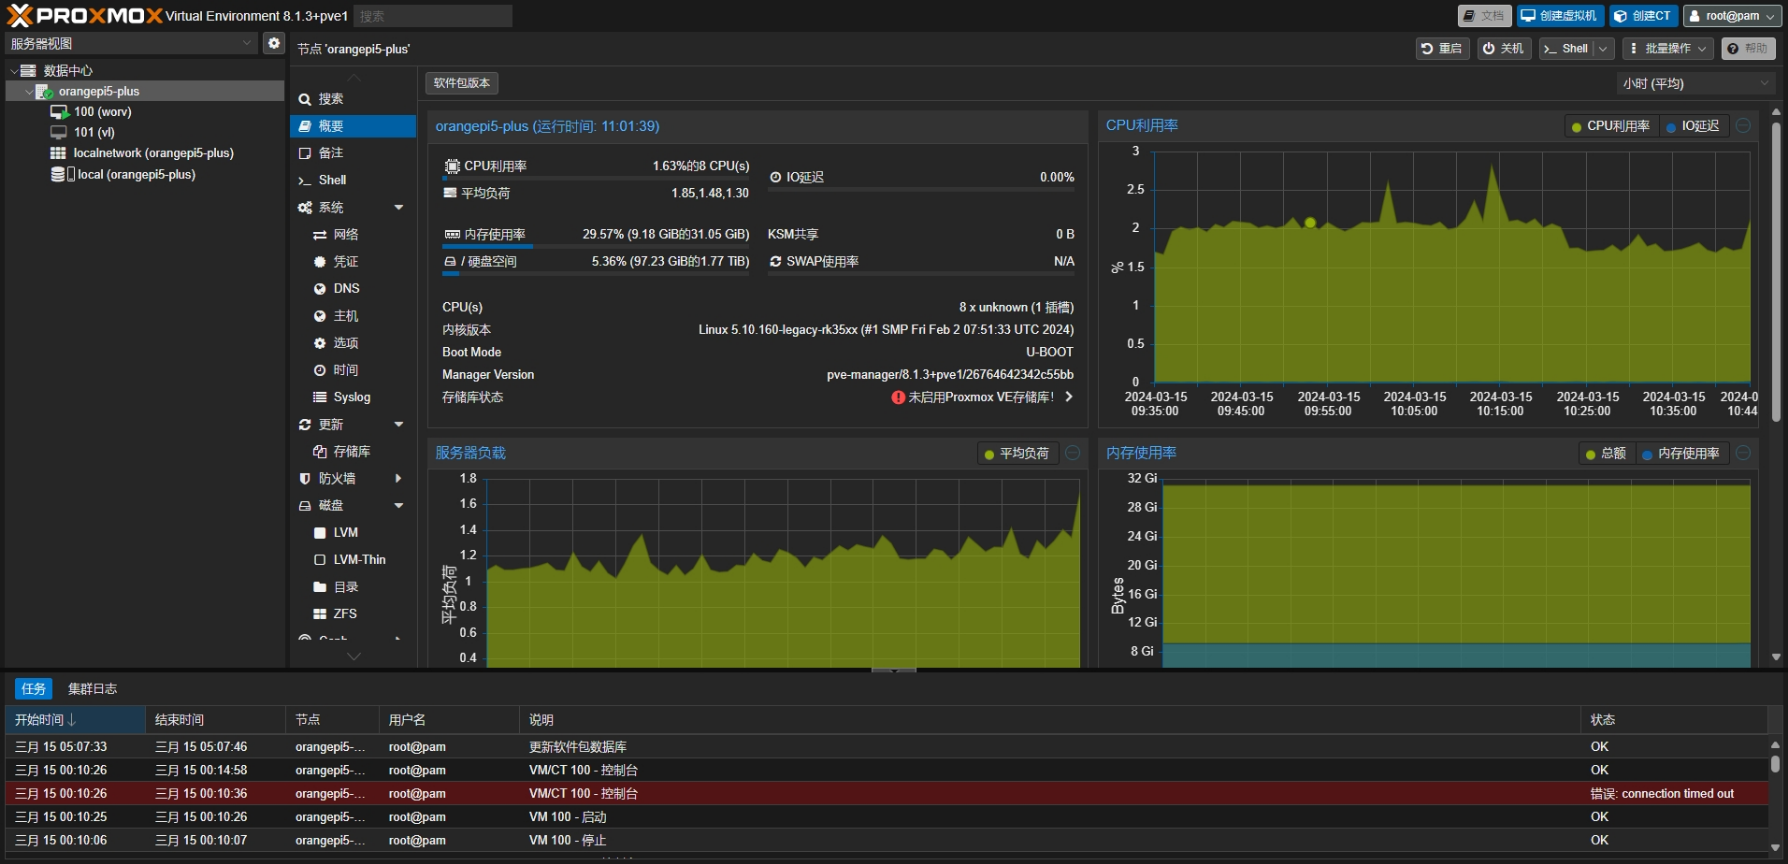Select VM 100 (worv) in tree

pos(102,112)
